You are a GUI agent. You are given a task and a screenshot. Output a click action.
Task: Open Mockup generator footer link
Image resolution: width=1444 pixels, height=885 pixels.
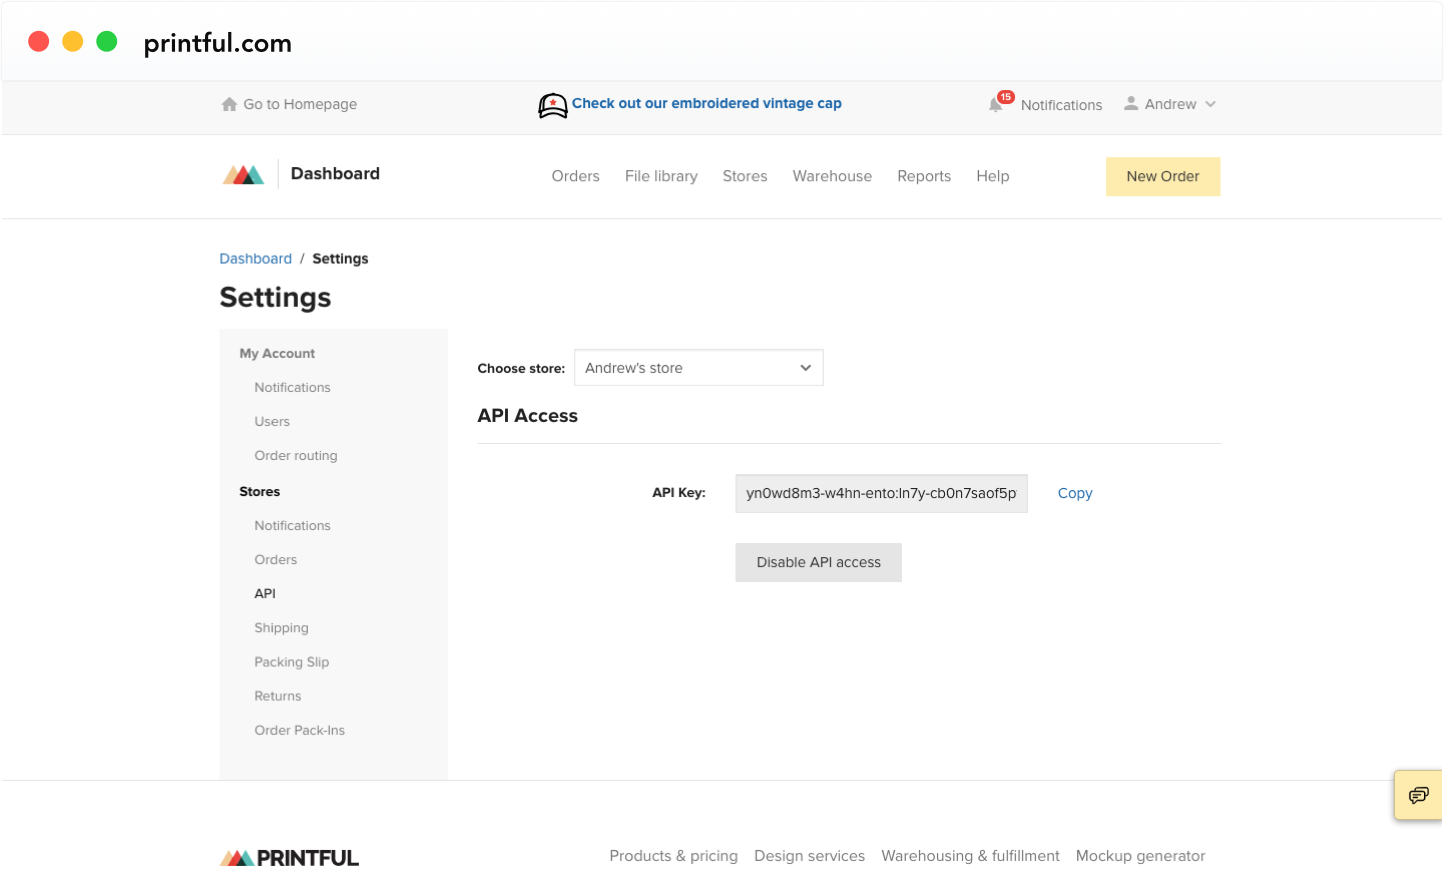click(x=1140, y=856)
